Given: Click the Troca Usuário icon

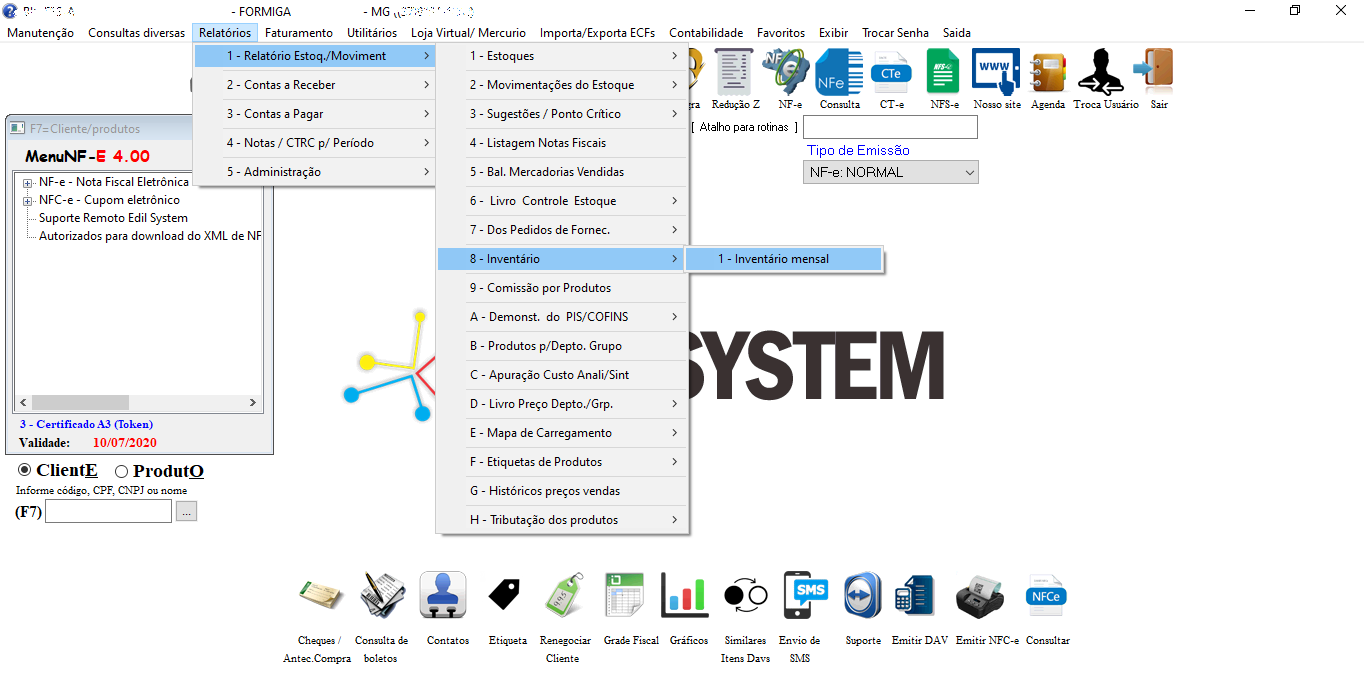Looking at the screenshot, I should [1105, 73].
